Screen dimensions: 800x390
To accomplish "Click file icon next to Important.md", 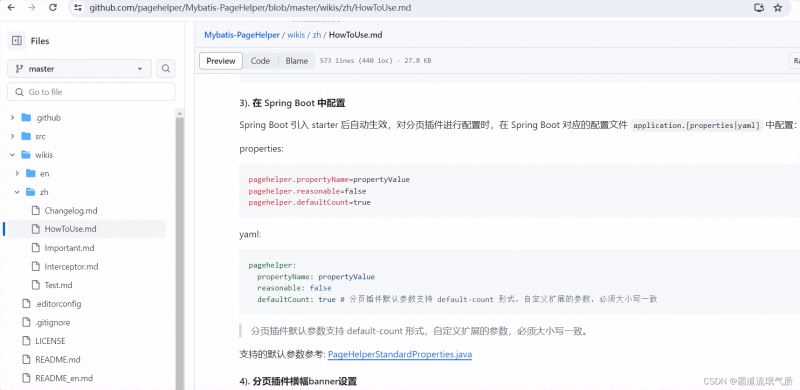I will (x=35, y=248).
